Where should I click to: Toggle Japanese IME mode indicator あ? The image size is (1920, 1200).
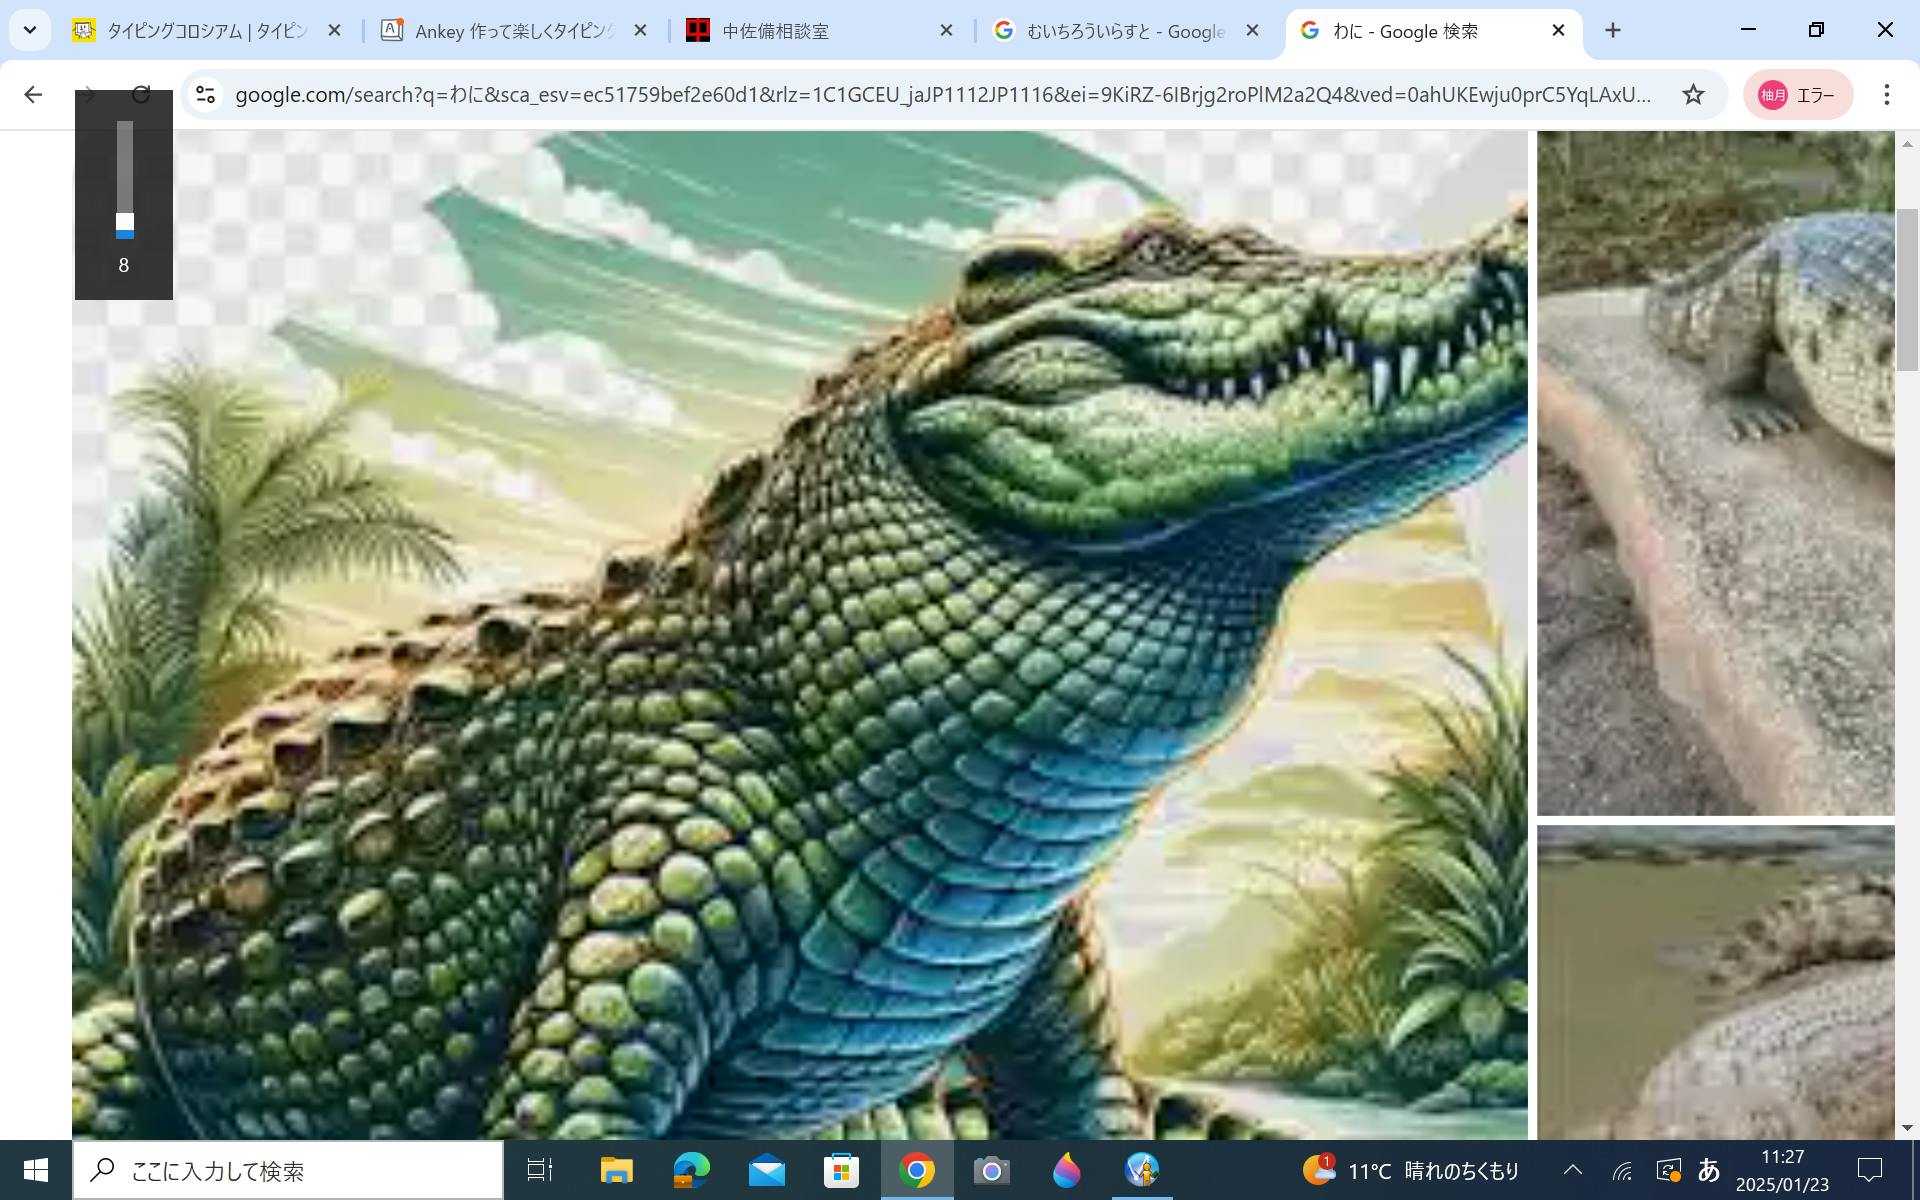[1708, 1169]
